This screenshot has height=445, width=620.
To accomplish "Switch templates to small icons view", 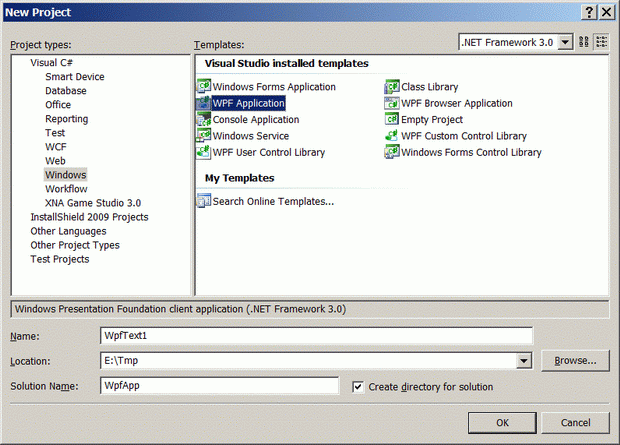I will (x=601, y=42).
